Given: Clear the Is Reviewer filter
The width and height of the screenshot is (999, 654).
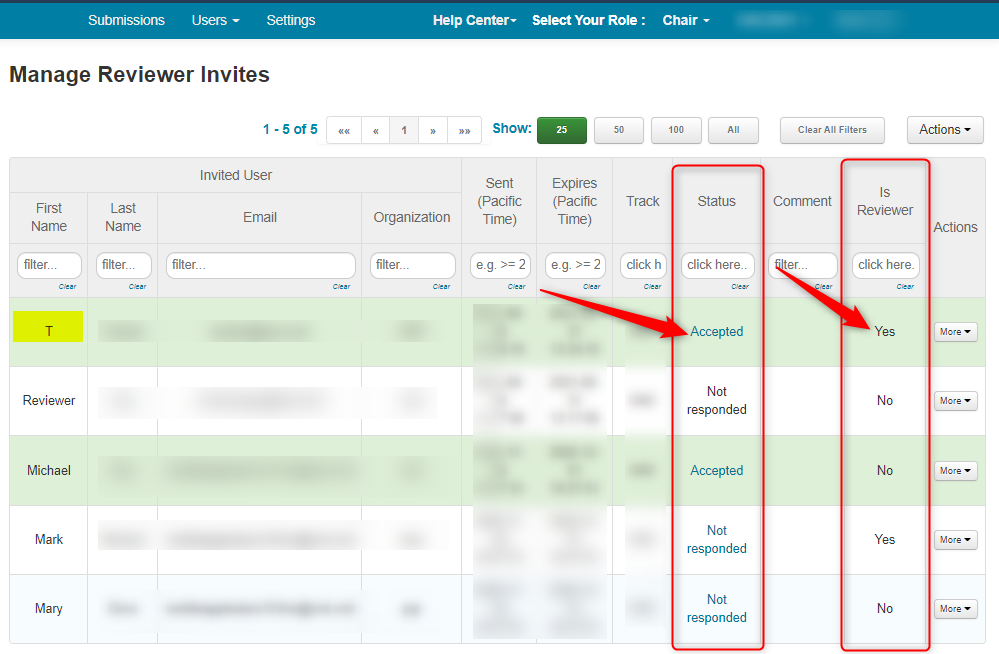Looking at the screenshot, I should [x=905, y=287].
